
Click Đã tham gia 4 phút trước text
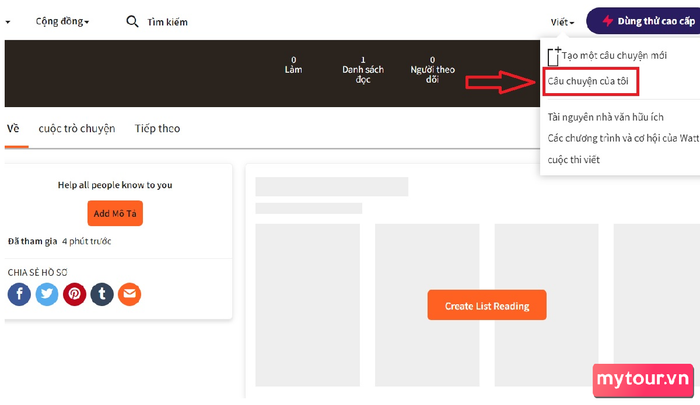[59, 241]
